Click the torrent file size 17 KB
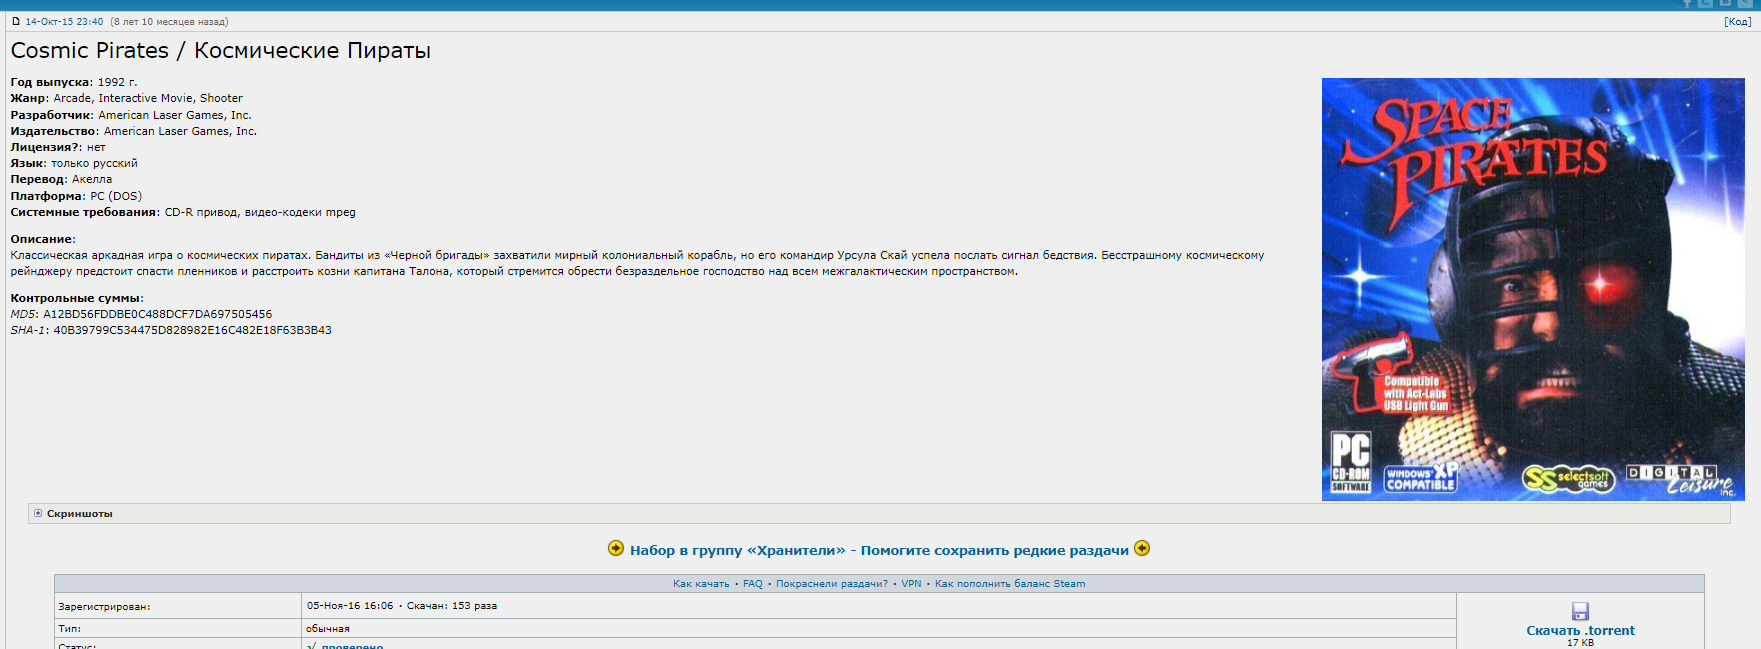1761x649 pixels. pyautogui.click(x=1580, y=643)
